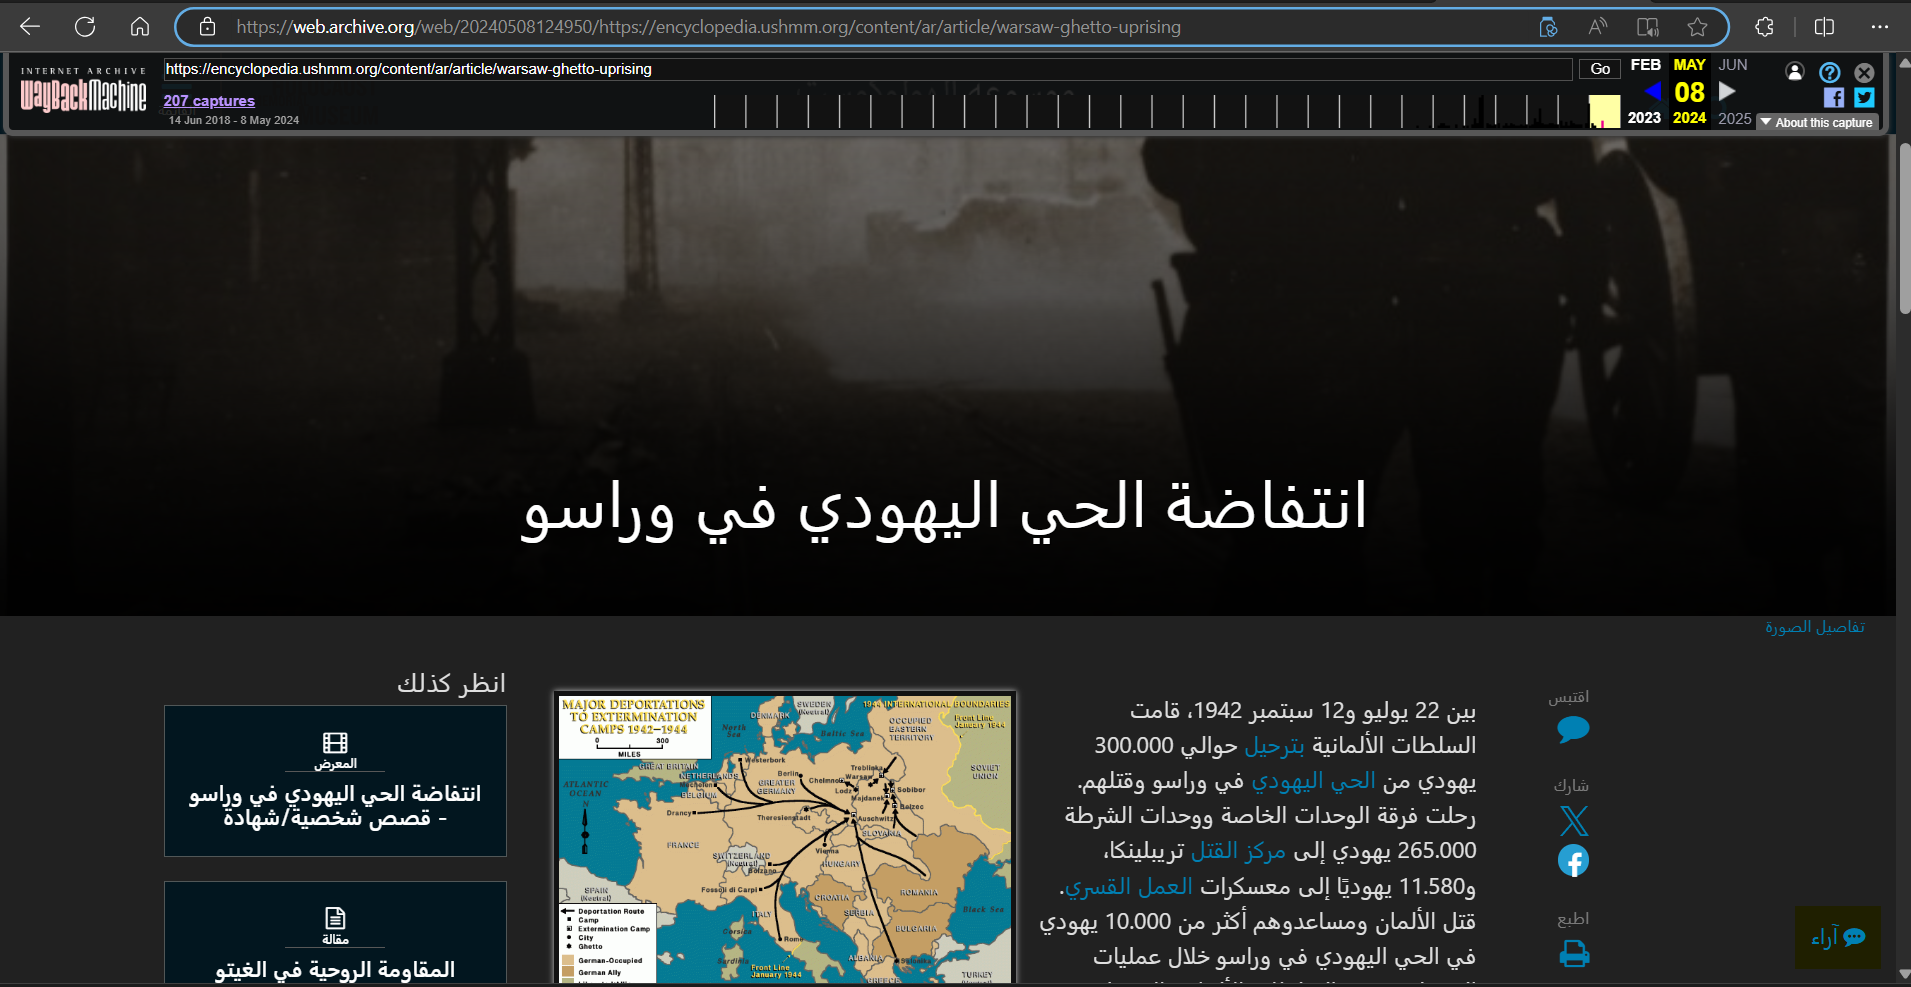
Task: Open the 207 captures link
Action: pos(209,101)
